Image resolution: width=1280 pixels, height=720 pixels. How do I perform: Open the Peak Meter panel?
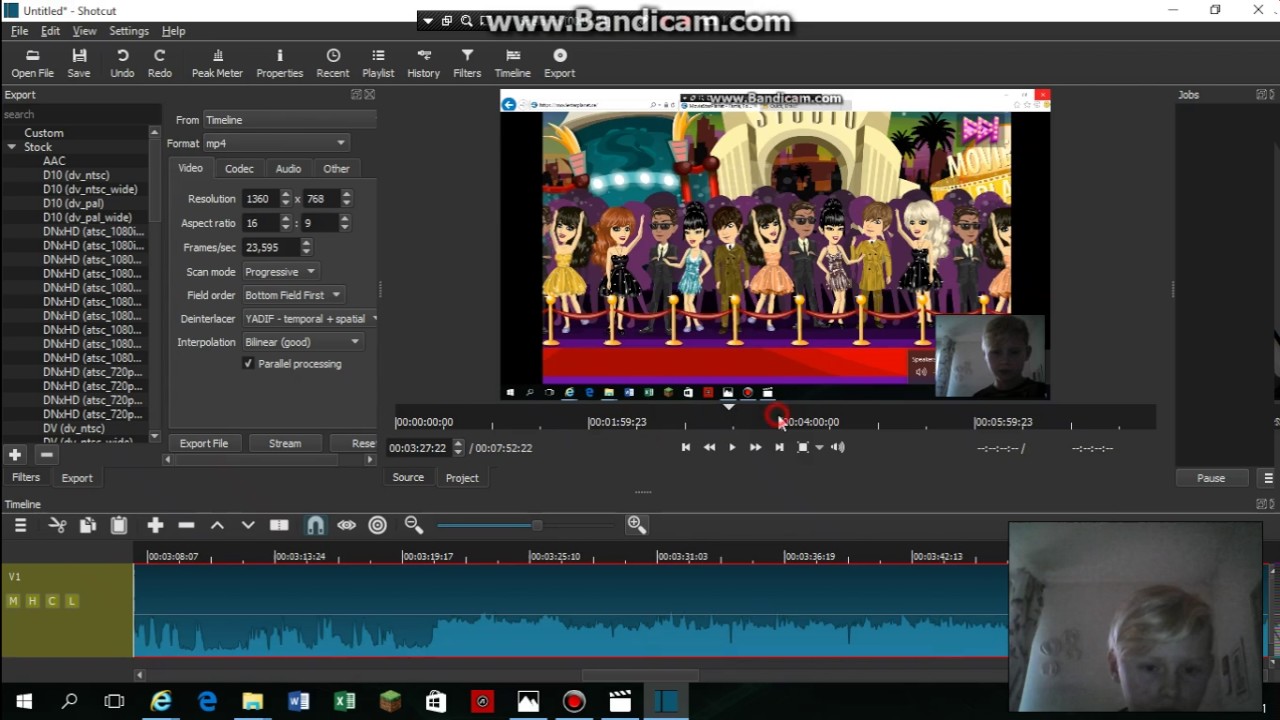coord(217,64)
